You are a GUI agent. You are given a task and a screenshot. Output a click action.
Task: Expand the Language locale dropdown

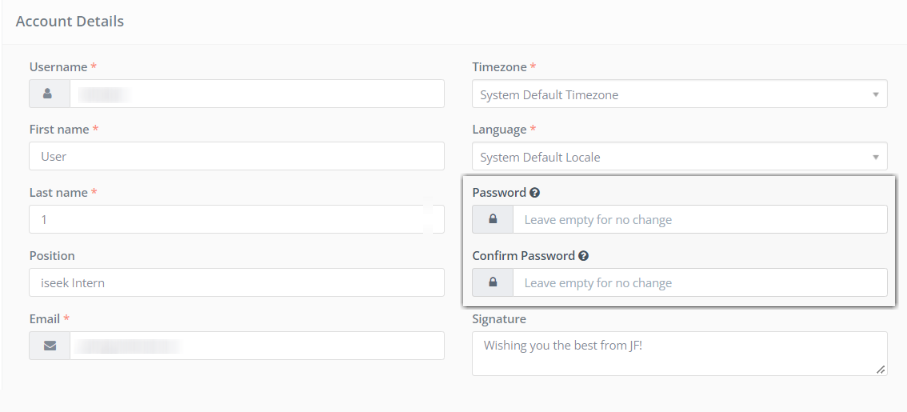[x=679, y=157]
